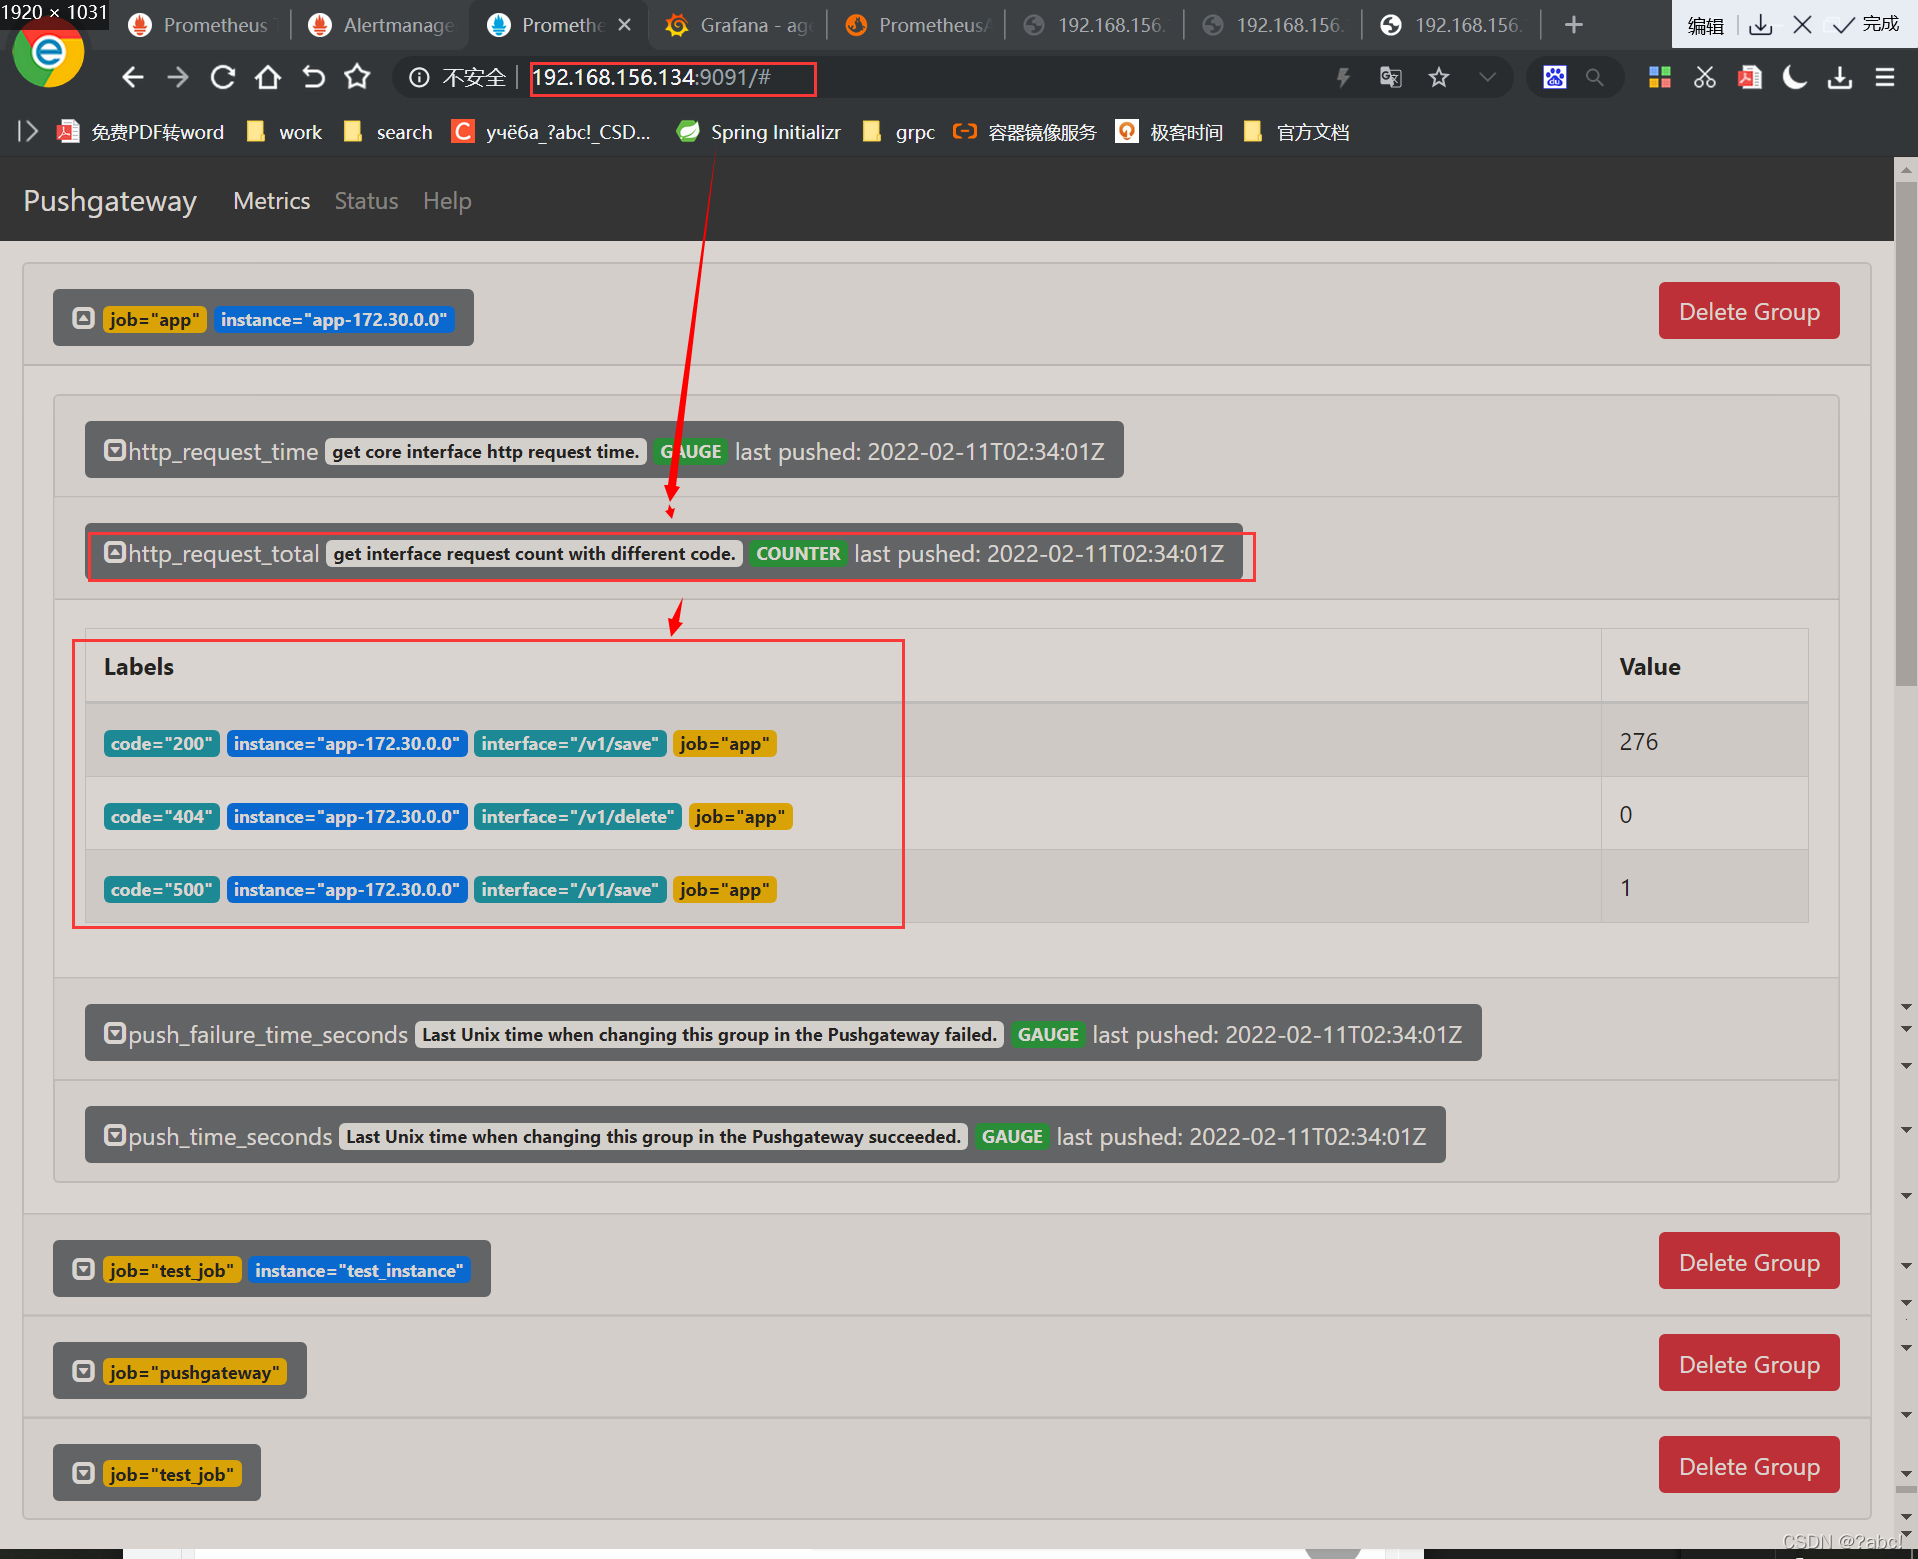The width and height of the screenshot is (1918, 1559).
Task: Click the back navigation arrow
Action: (x=133, y=78)
